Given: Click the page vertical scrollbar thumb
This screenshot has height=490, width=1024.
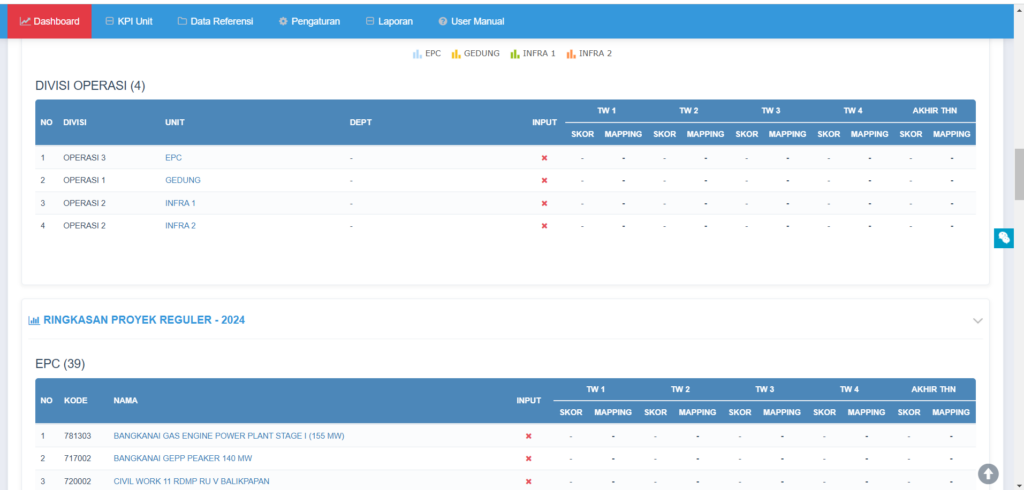Looking at the screenshot, I should [1018, 175].
